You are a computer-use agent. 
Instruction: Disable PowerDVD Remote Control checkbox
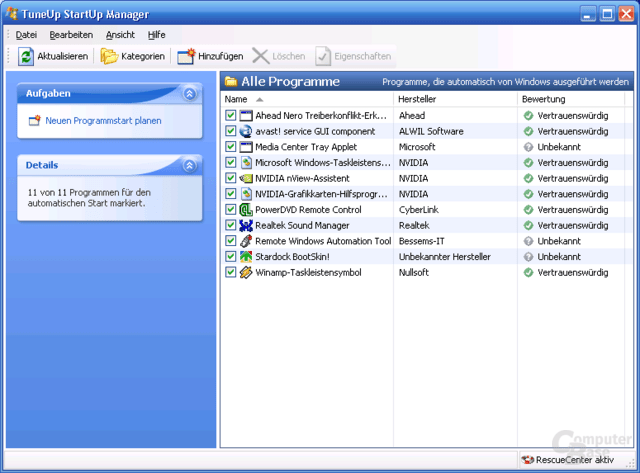pos(231,210)
